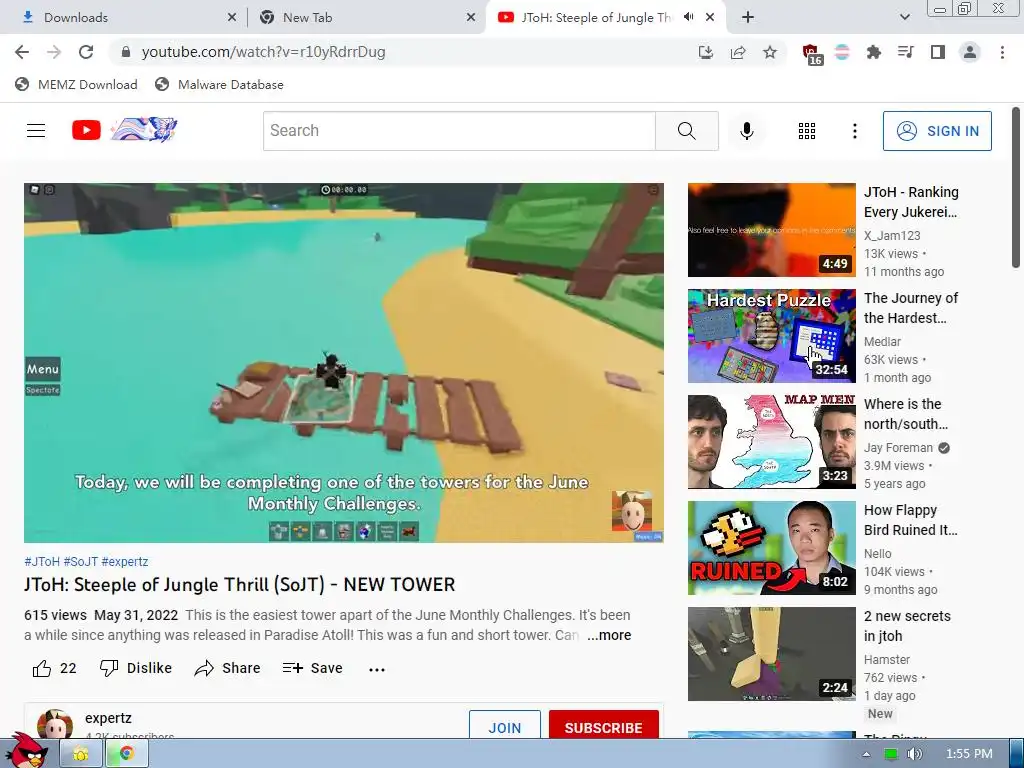
Task: Click the install/download page icon in address bar
Action: [705, 52]
